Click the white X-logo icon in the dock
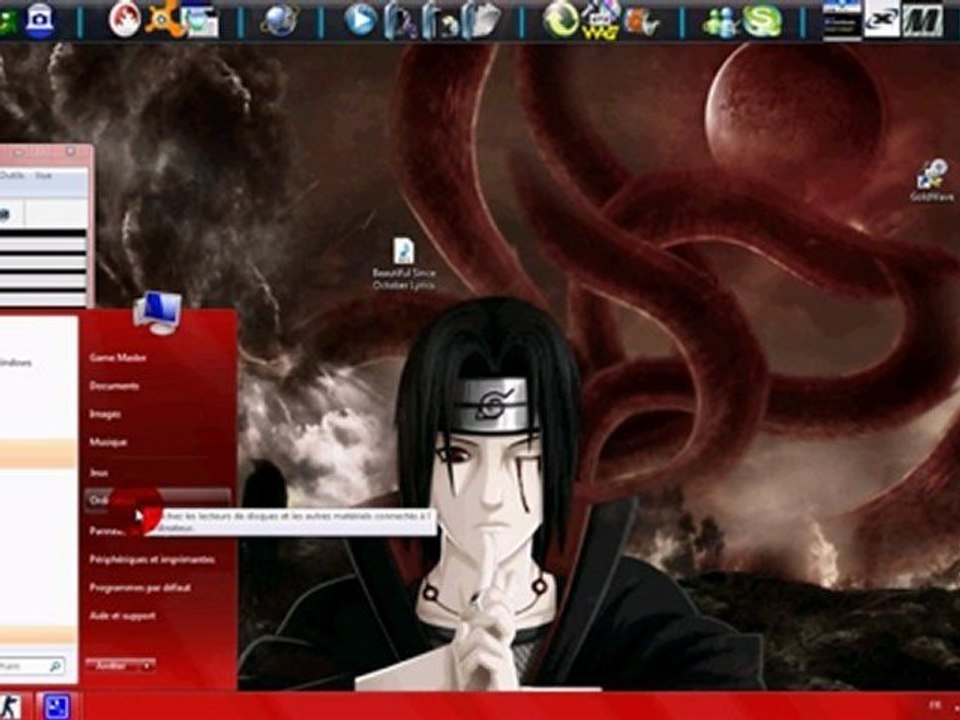 coord(882,20)
